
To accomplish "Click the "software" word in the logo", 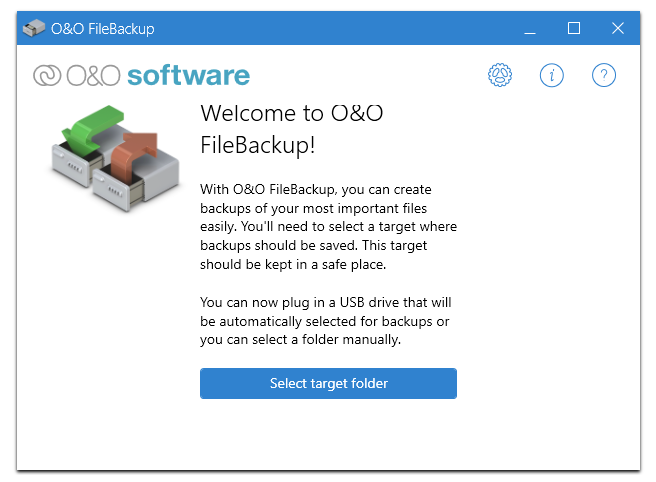I will [189, 75].
